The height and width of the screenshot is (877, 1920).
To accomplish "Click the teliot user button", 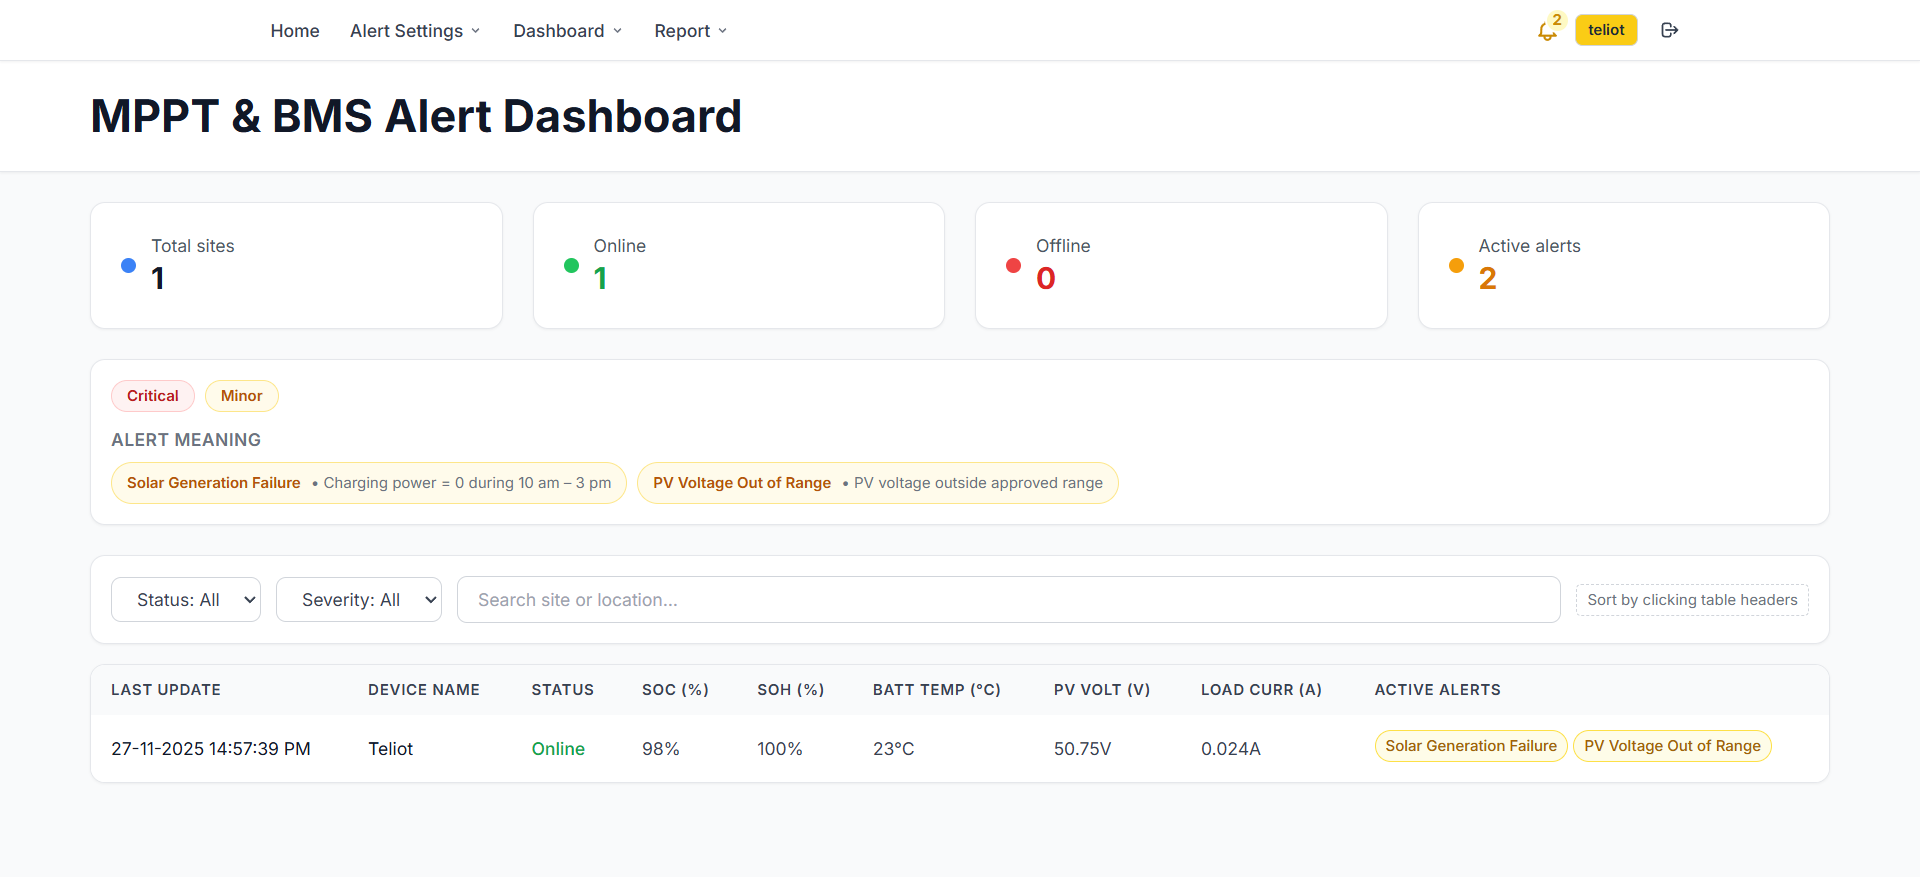I will click(1606, 30).
